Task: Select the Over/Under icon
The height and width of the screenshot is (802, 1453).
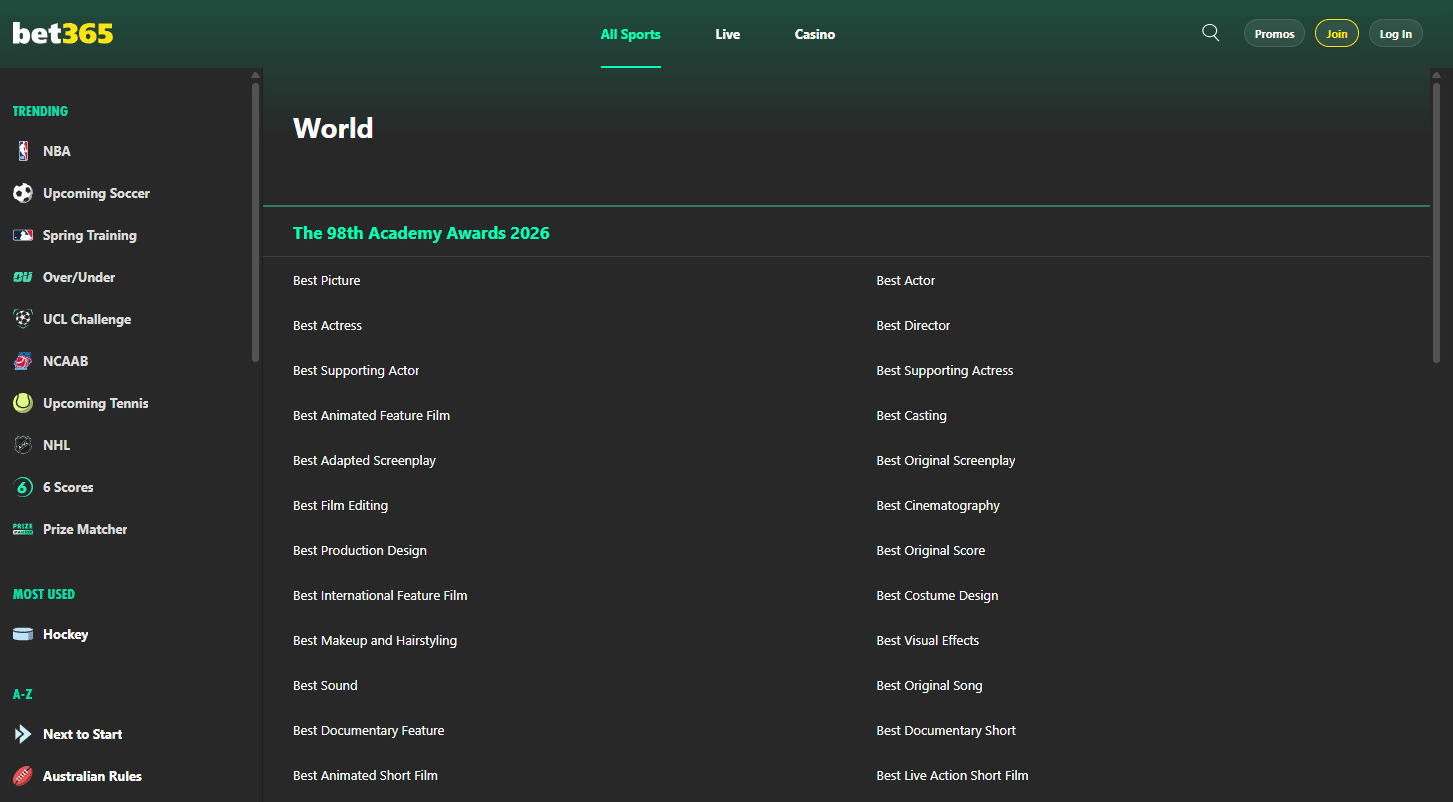Action: coord(22,277)
